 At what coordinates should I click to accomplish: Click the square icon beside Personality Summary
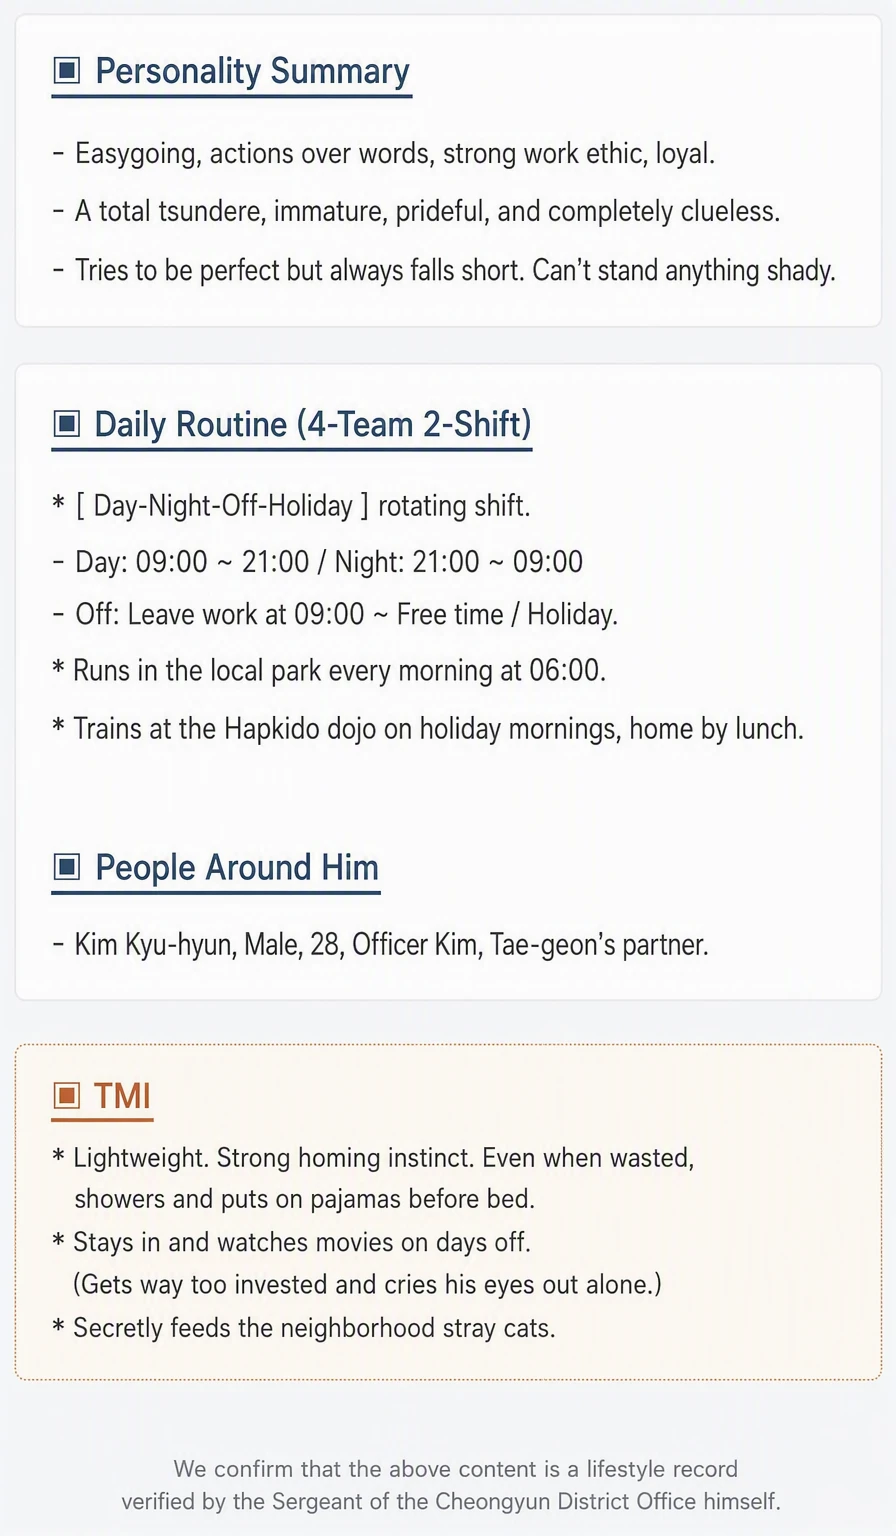coord(66,71)
